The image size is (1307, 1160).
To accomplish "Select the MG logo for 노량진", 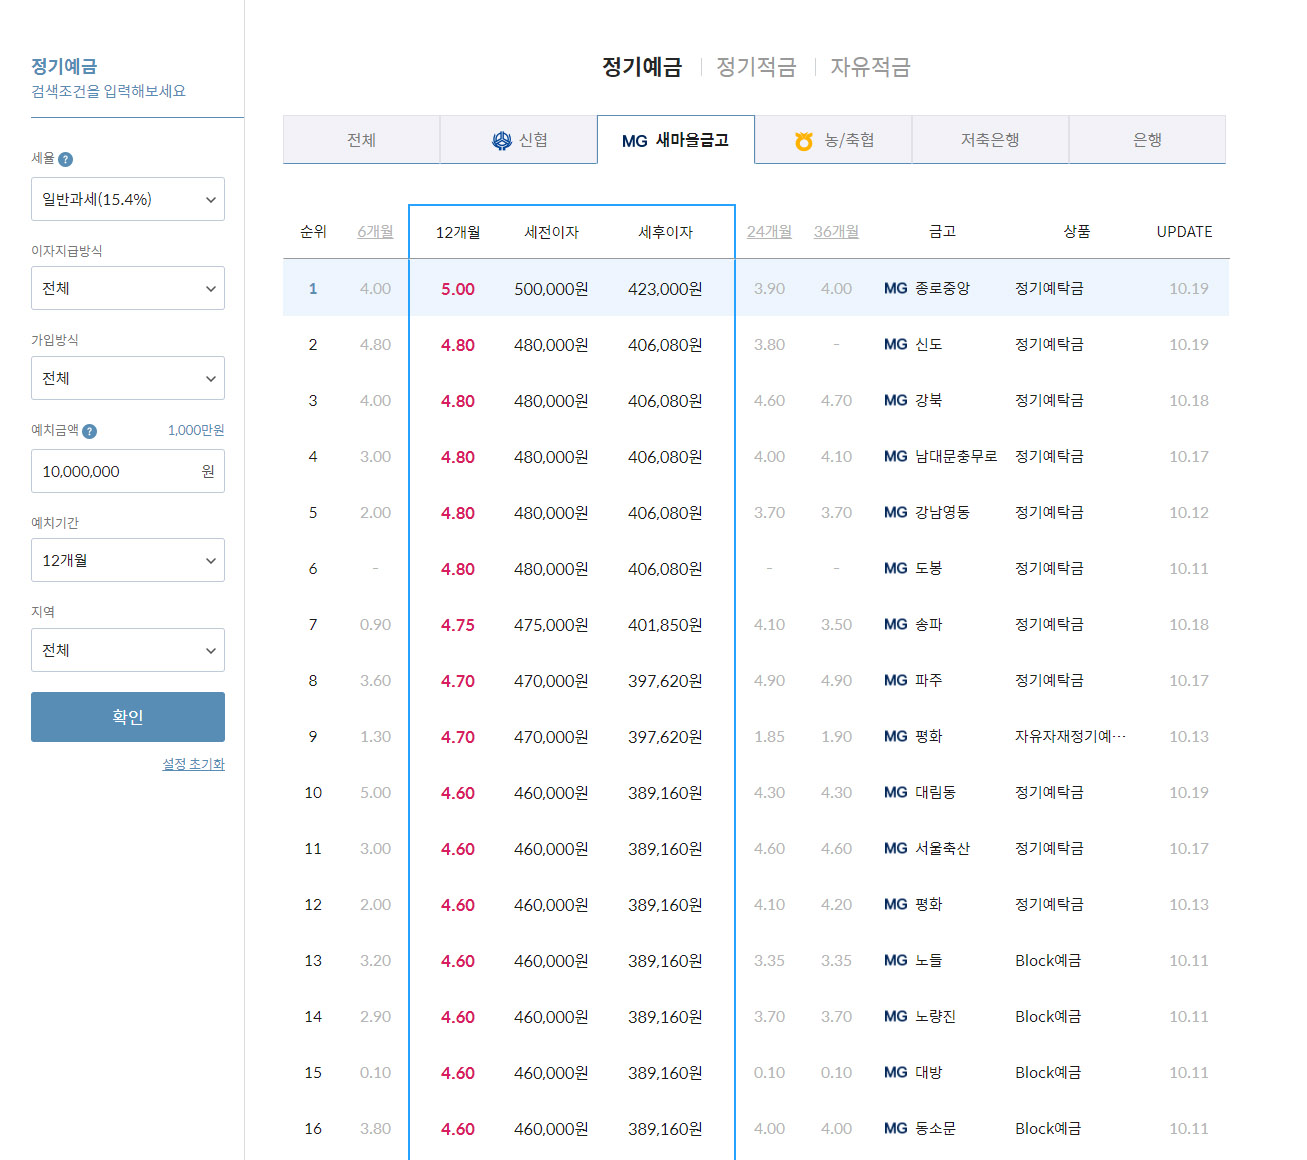I will pos(894,1016).
